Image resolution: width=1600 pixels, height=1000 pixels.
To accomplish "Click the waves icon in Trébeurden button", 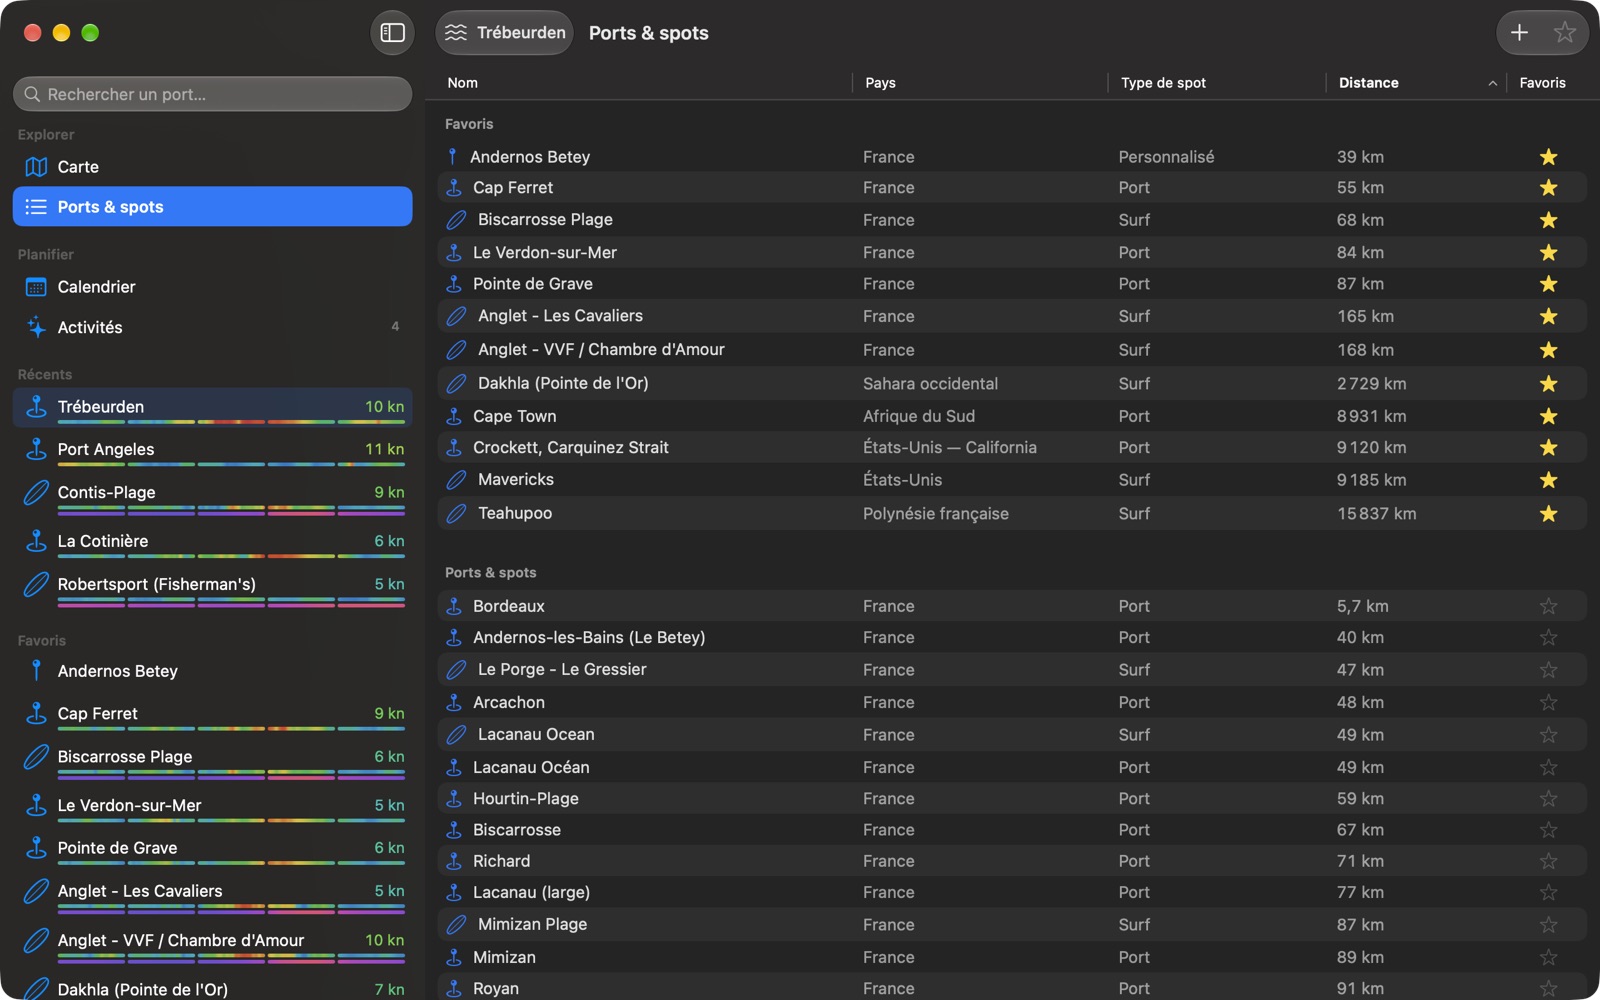I will pos(456,33).
